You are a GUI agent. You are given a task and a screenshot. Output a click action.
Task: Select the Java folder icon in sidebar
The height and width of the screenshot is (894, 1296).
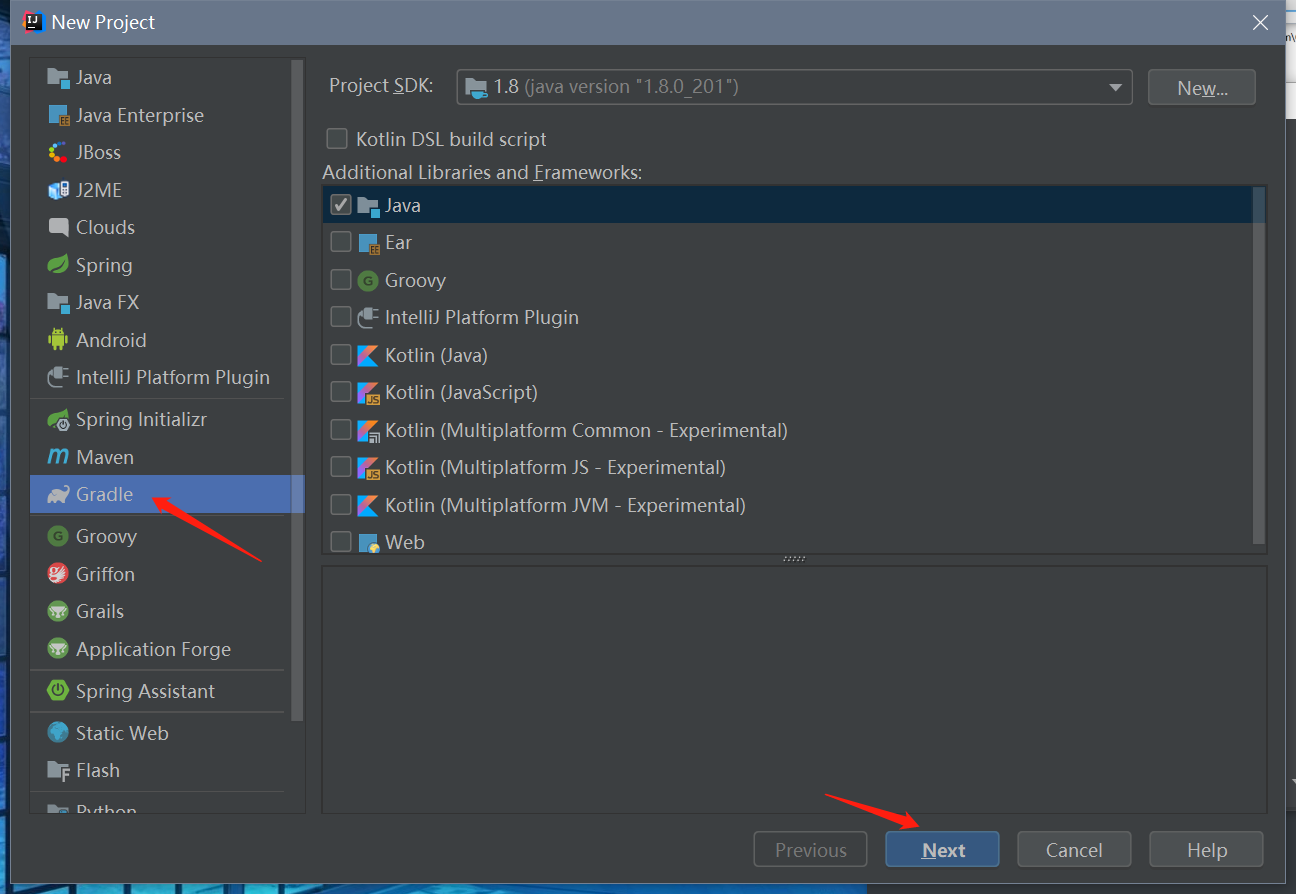pyautogui.click(x=58, y=78)
